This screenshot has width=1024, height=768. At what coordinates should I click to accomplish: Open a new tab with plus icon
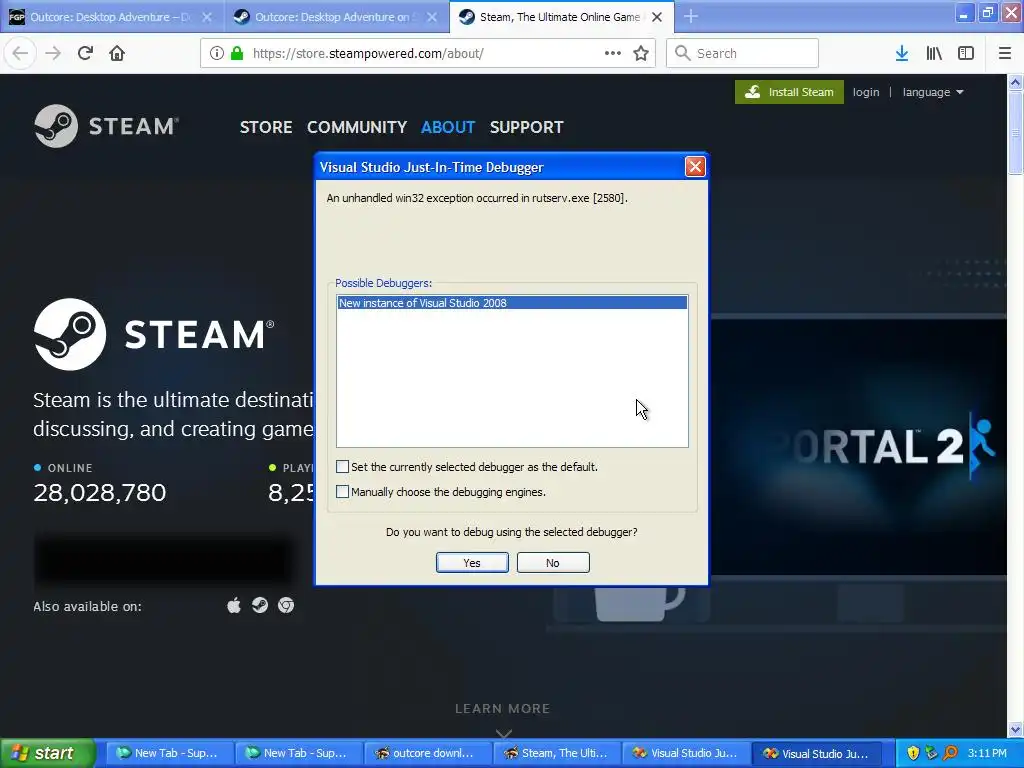point(690,17)
